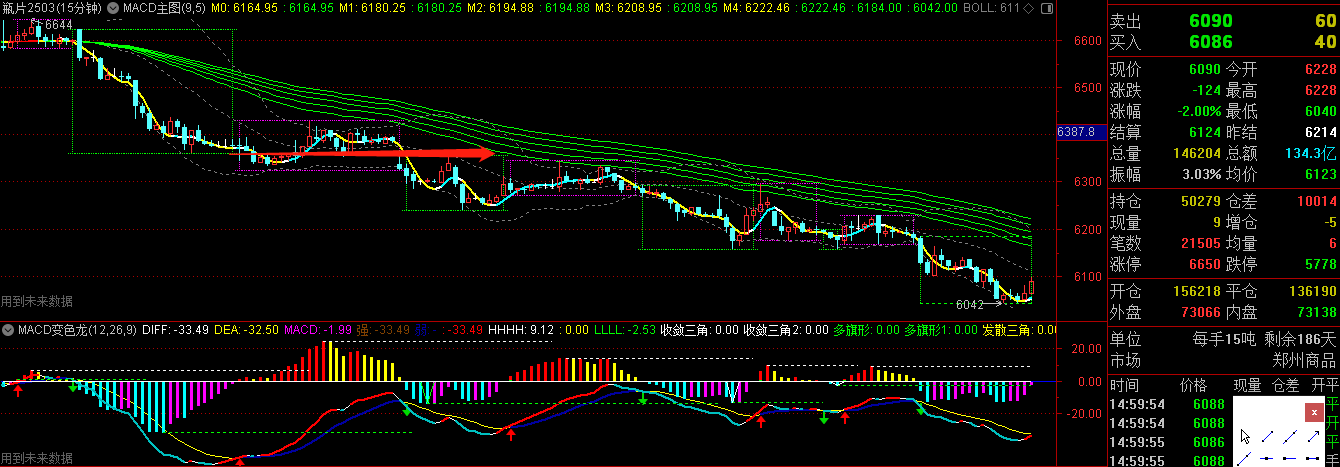
Task: Click the 每手15吨 unit text
Action: (1223, 339)
